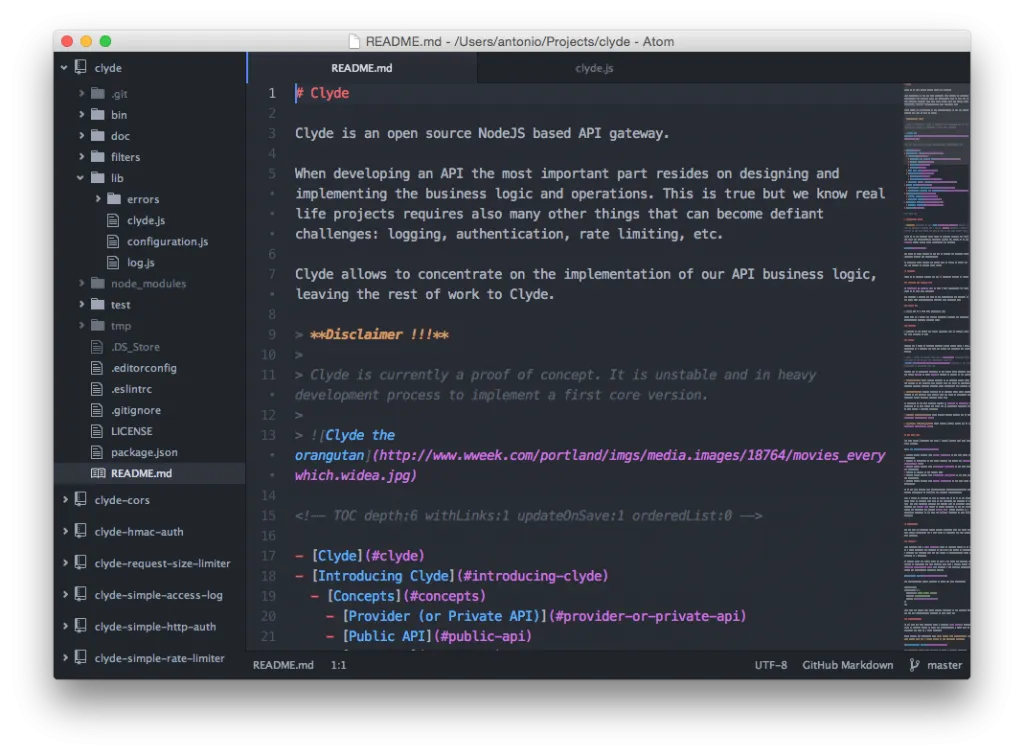Expand the errors folder chevron
1024x756 pixels.
[x=98, y=198]
